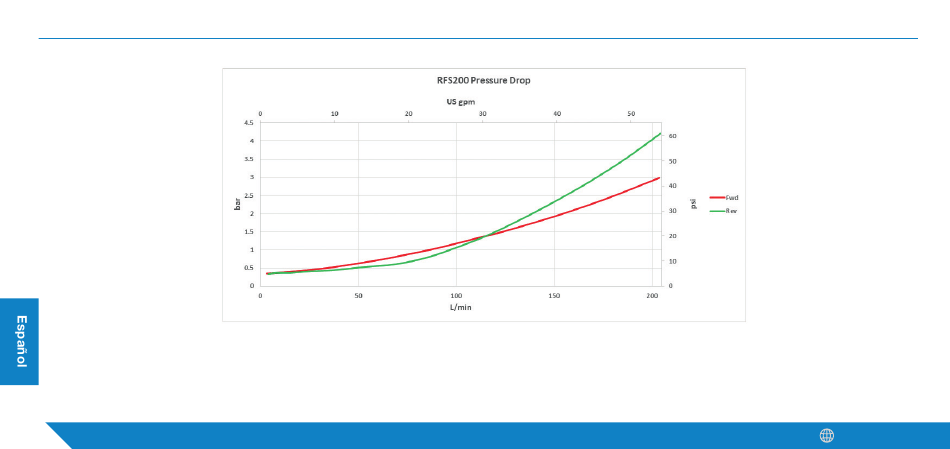Viewport: 950px width, 449px height.
Task: Click the 30 US gpm tick label
Action: (483, 114)
